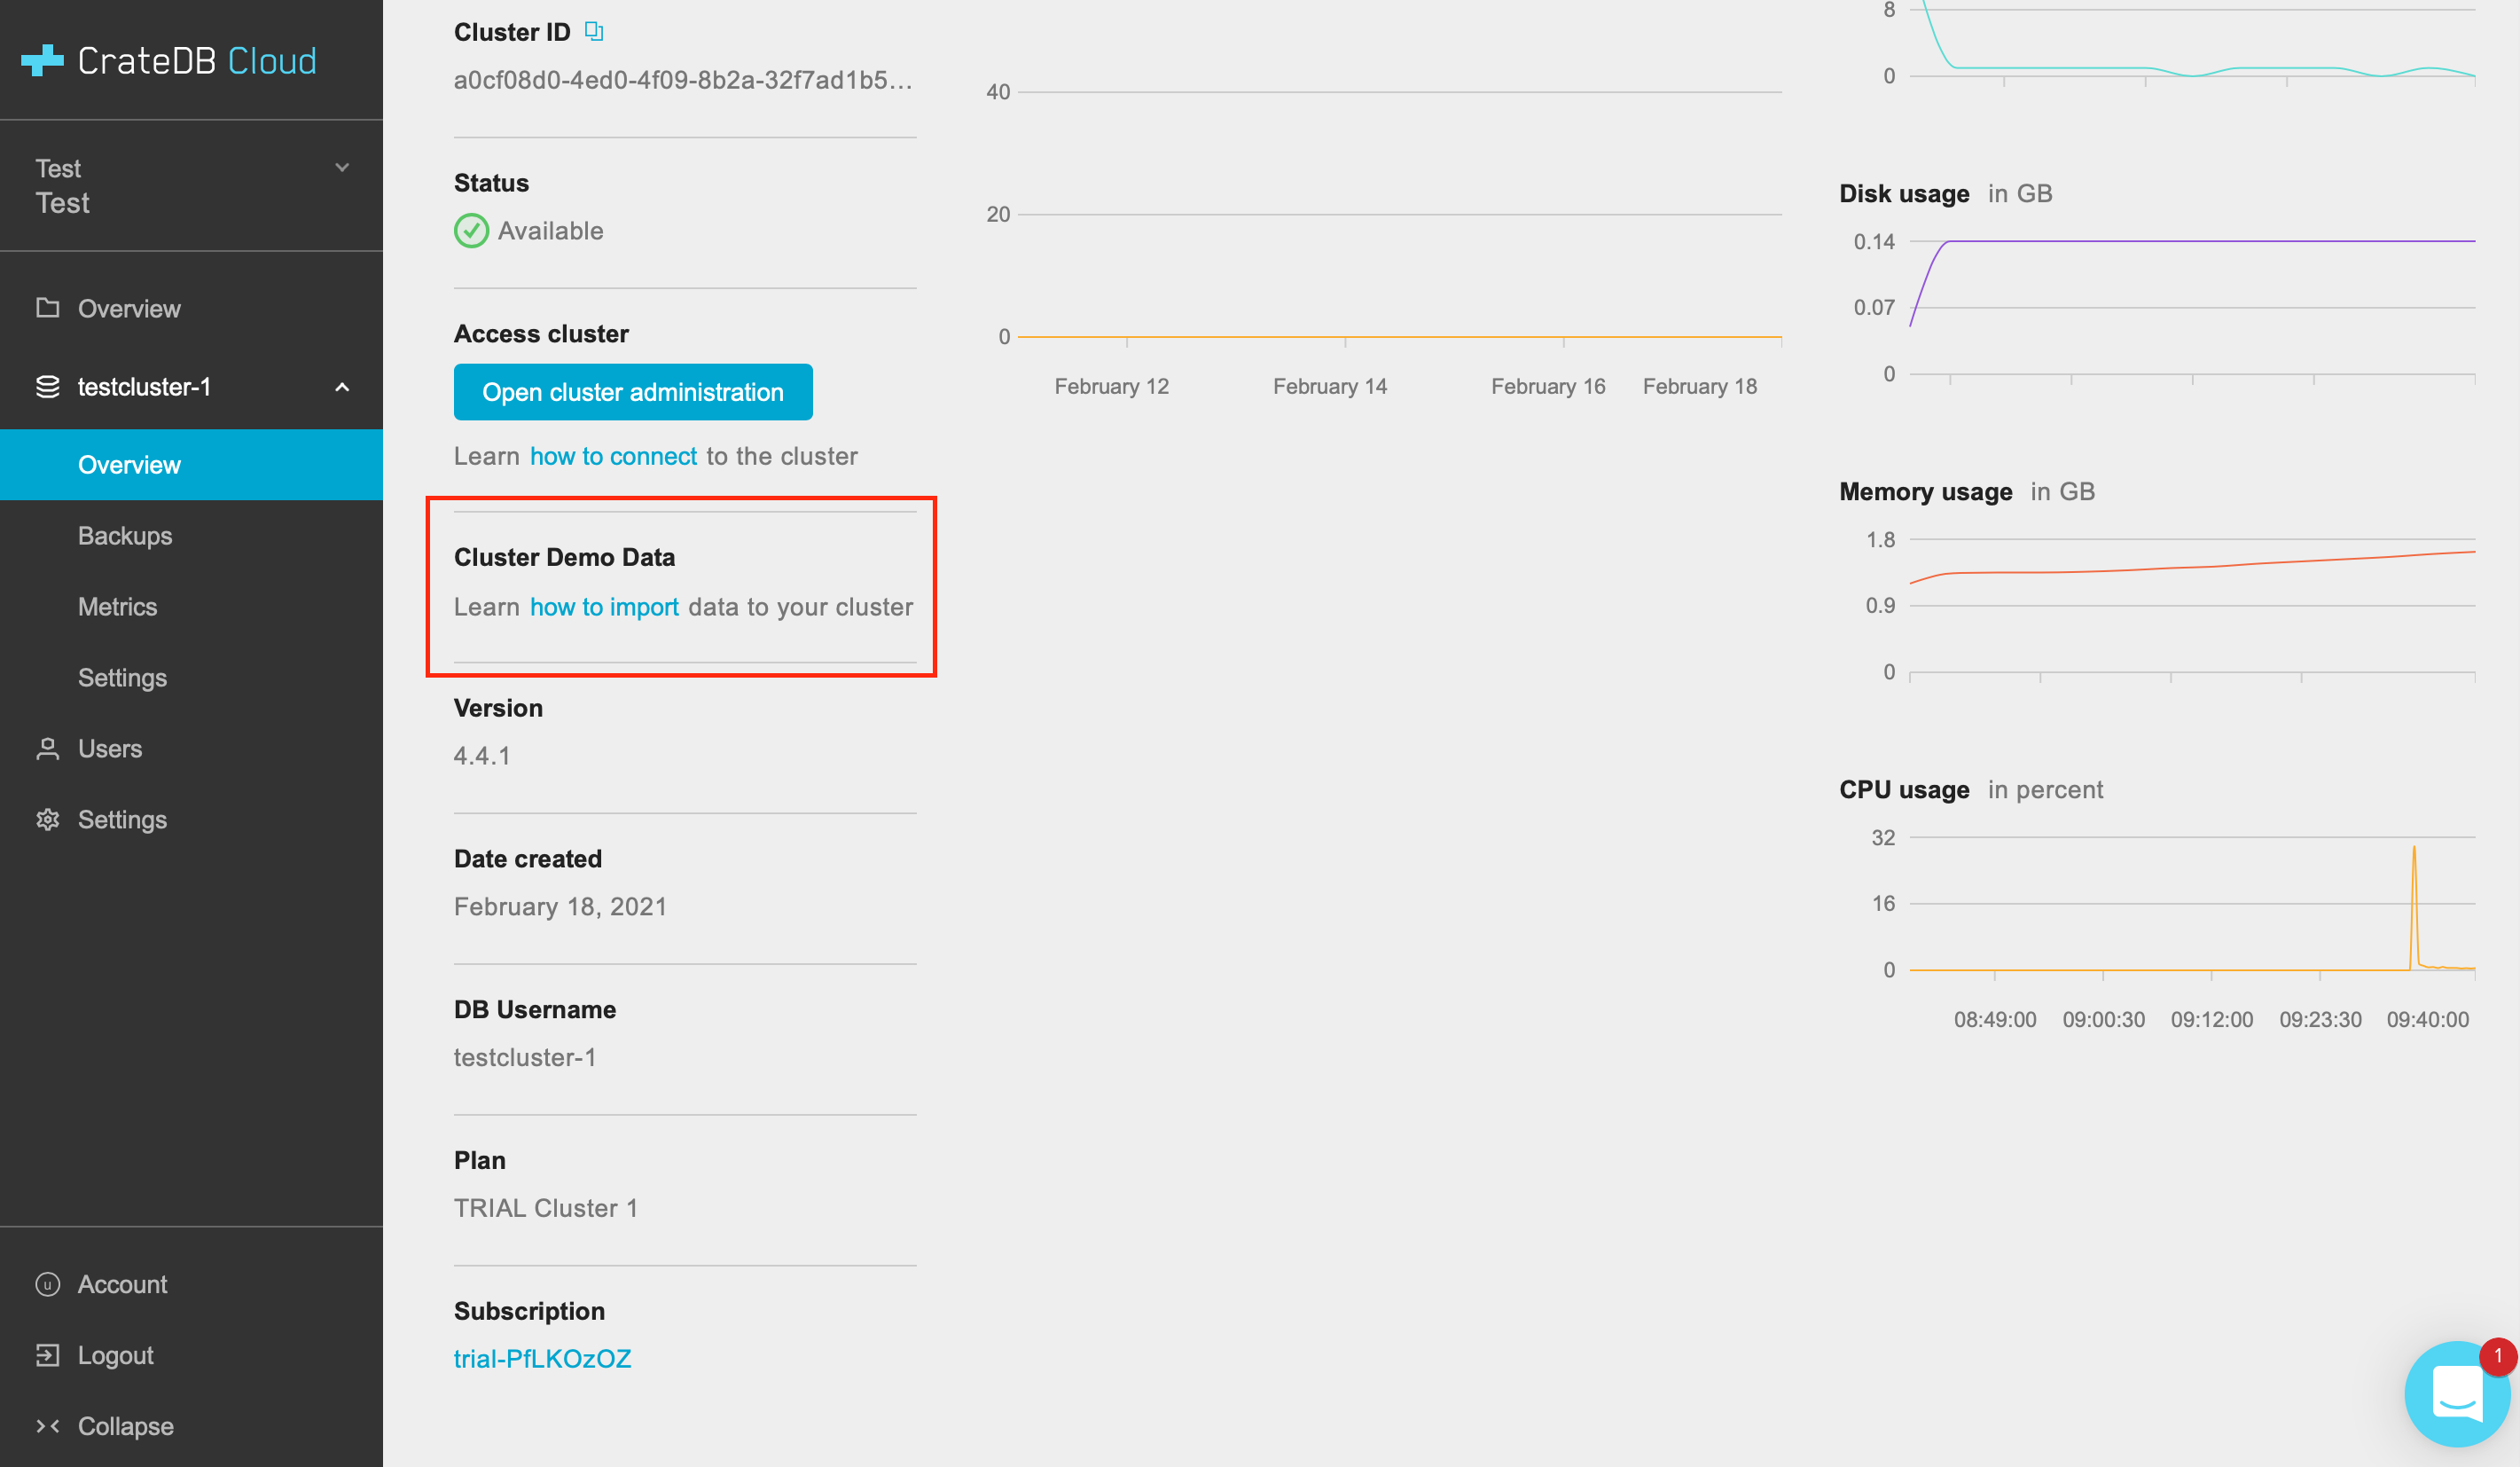Screen dimensions: 2520x1467
Task: Click the Available status text
Action: tap(551, 231)
